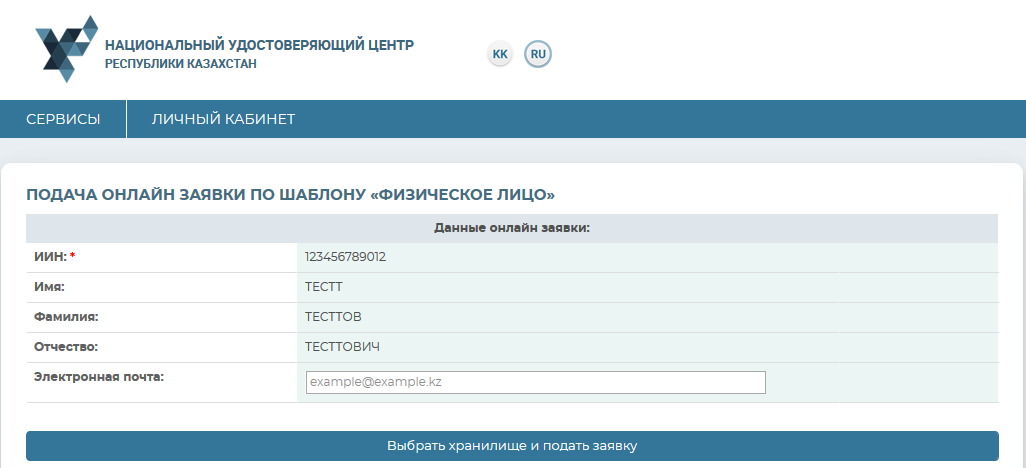Click the 'Республики Казахстан' subtitle text

(x=181, y=64)
